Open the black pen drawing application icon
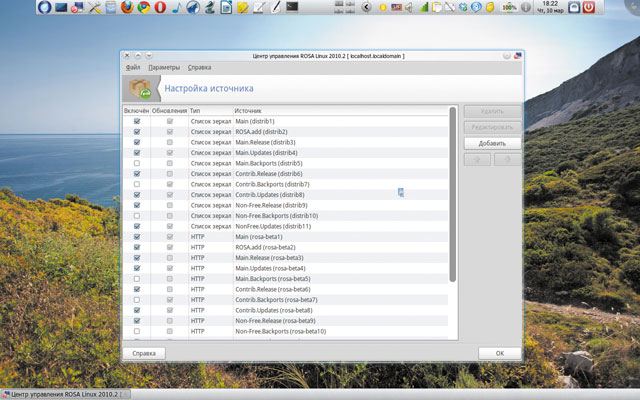 (x=276, y=7)
